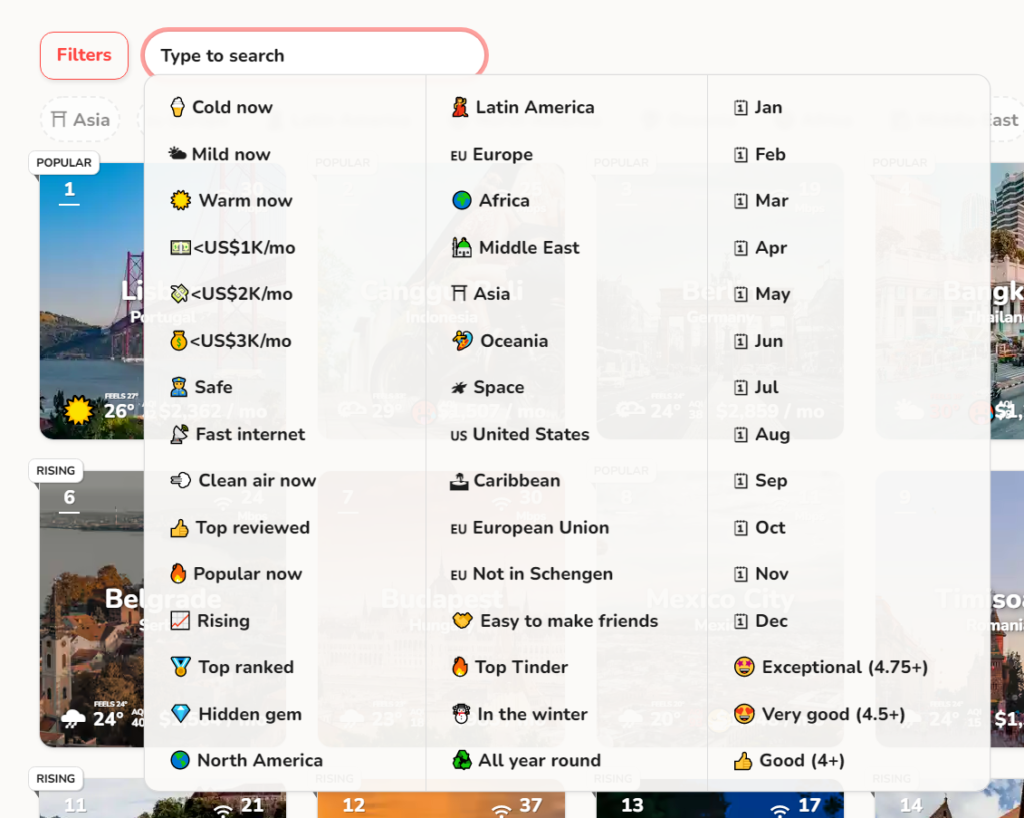Viewport: 1024px width, 818px height.
Task: Select the Top Tinder filter
Action: point(513,667)
